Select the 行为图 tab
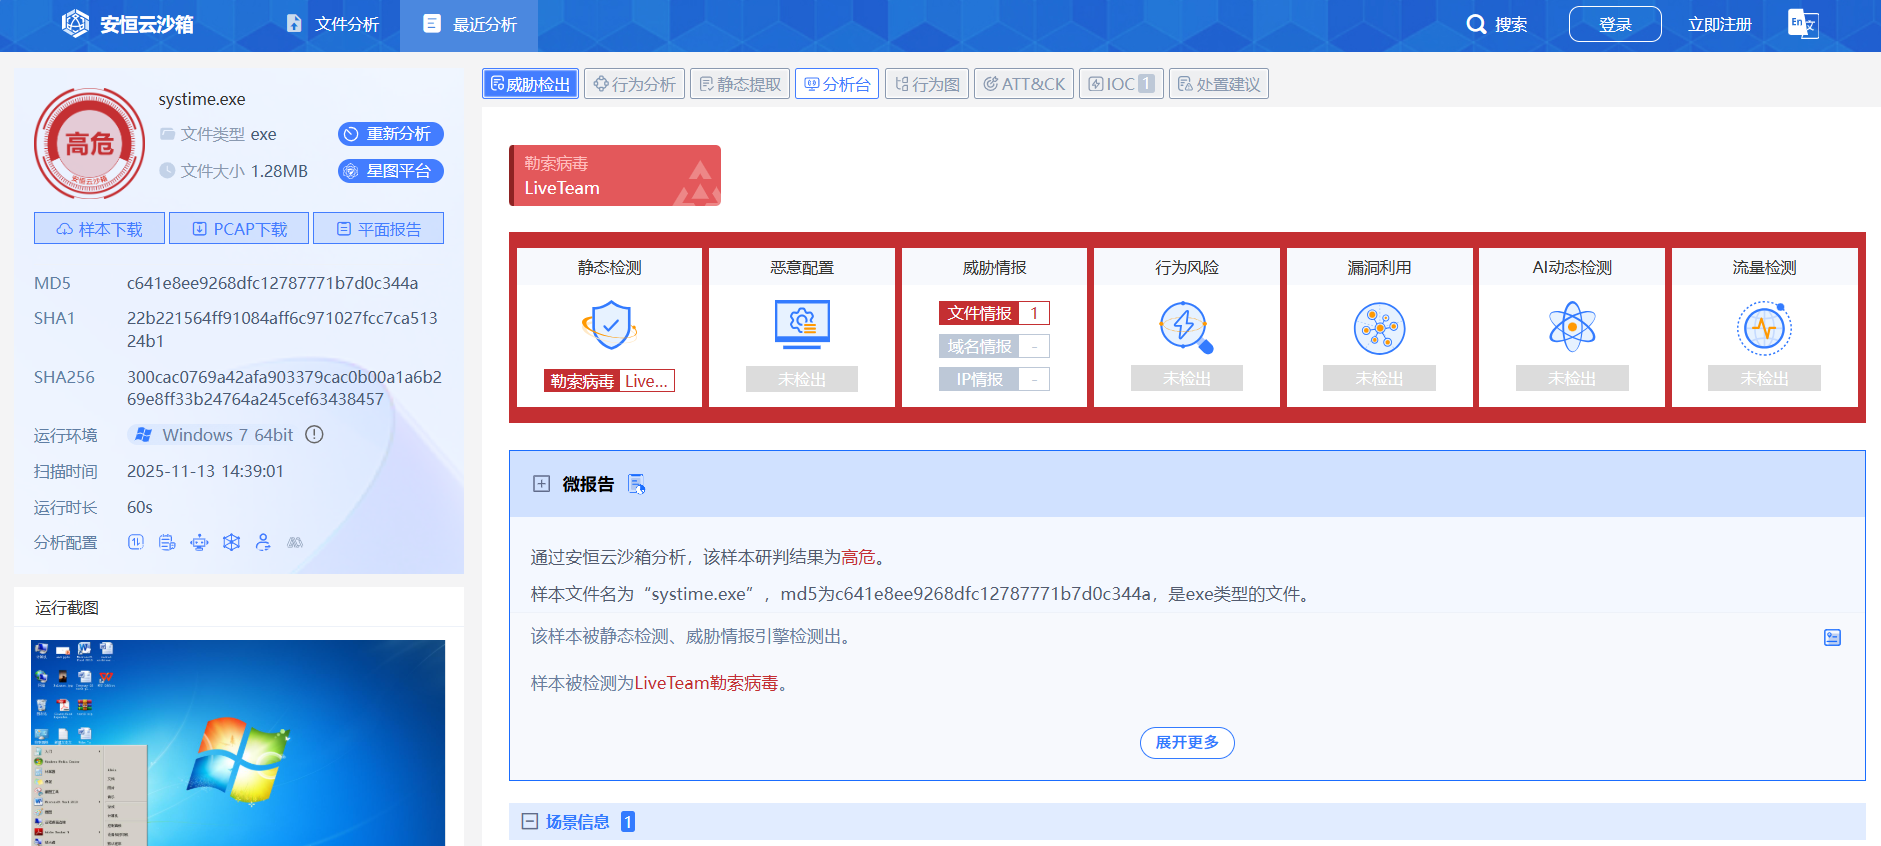Image resolution: width=1881 pixels, height=846 pixels. 927,84
